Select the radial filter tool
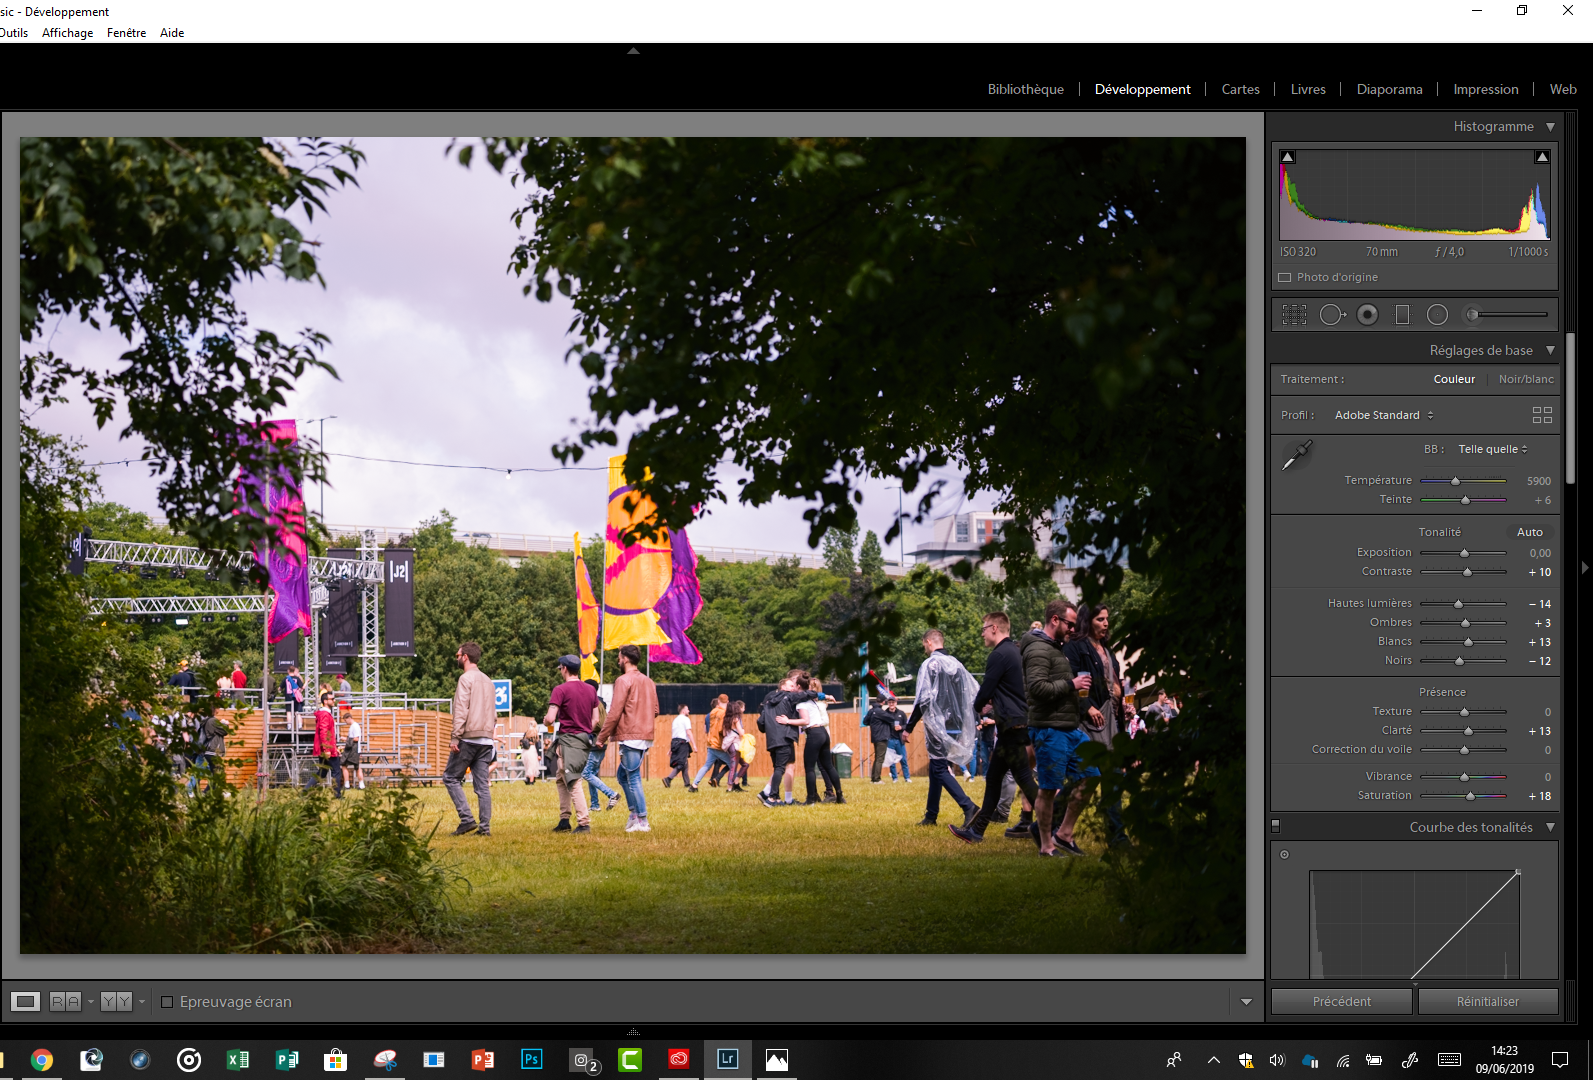This screenshot has width=1593, height=1080. pos(1437,315)
